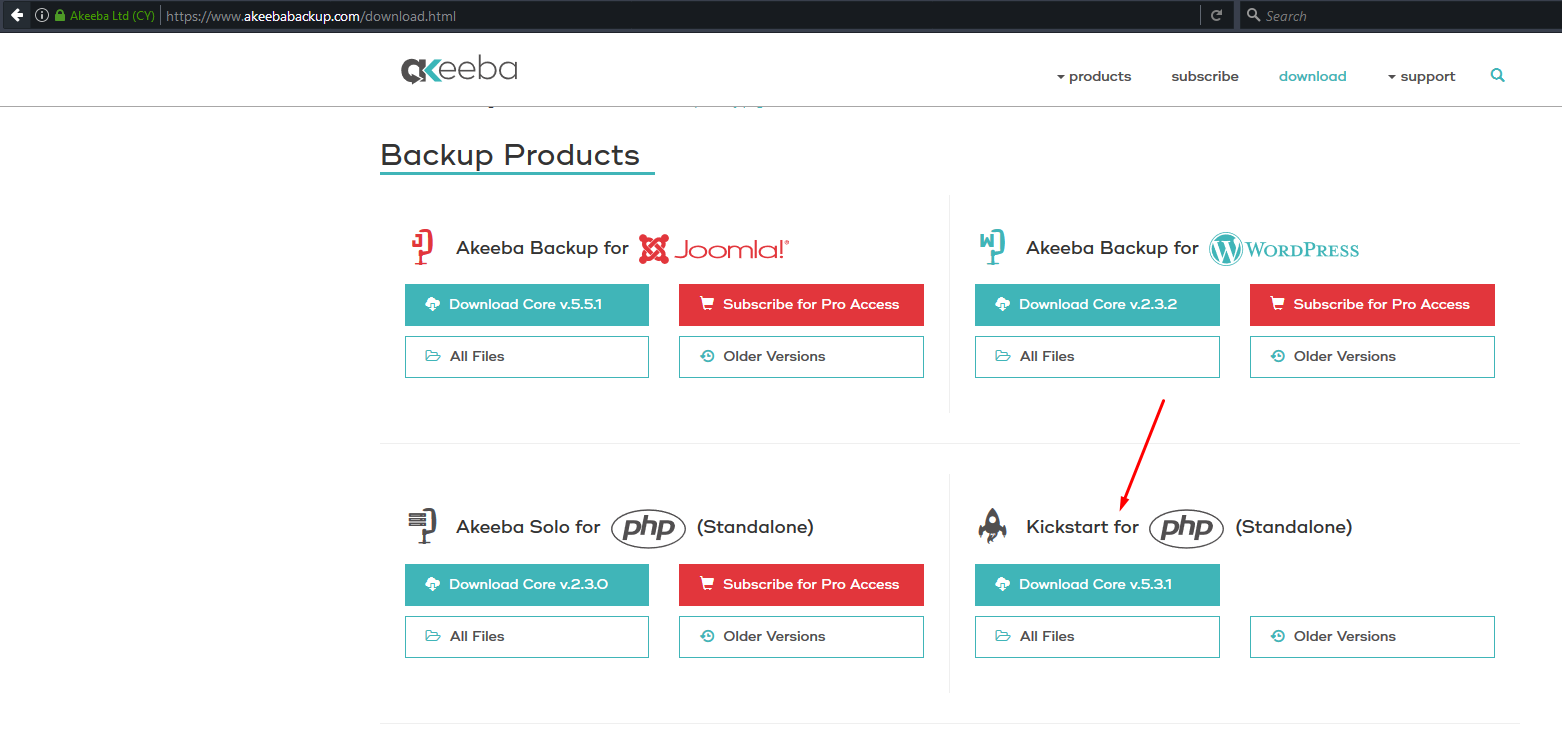Click the Akeeba Backup for WordPress product icon

[x=992, y=247]
